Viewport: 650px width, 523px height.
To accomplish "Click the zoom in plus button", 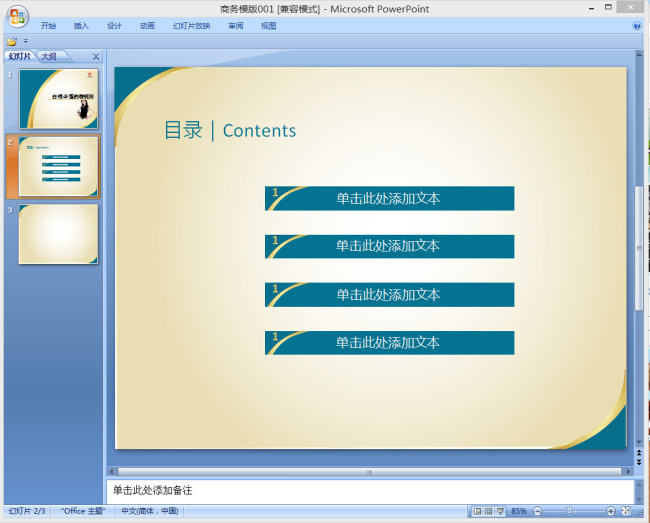I will tap(610, 511).
